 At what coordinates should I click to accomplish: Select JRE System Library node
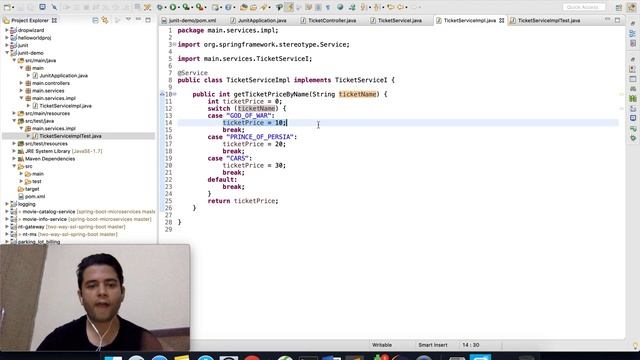(63, 151)
